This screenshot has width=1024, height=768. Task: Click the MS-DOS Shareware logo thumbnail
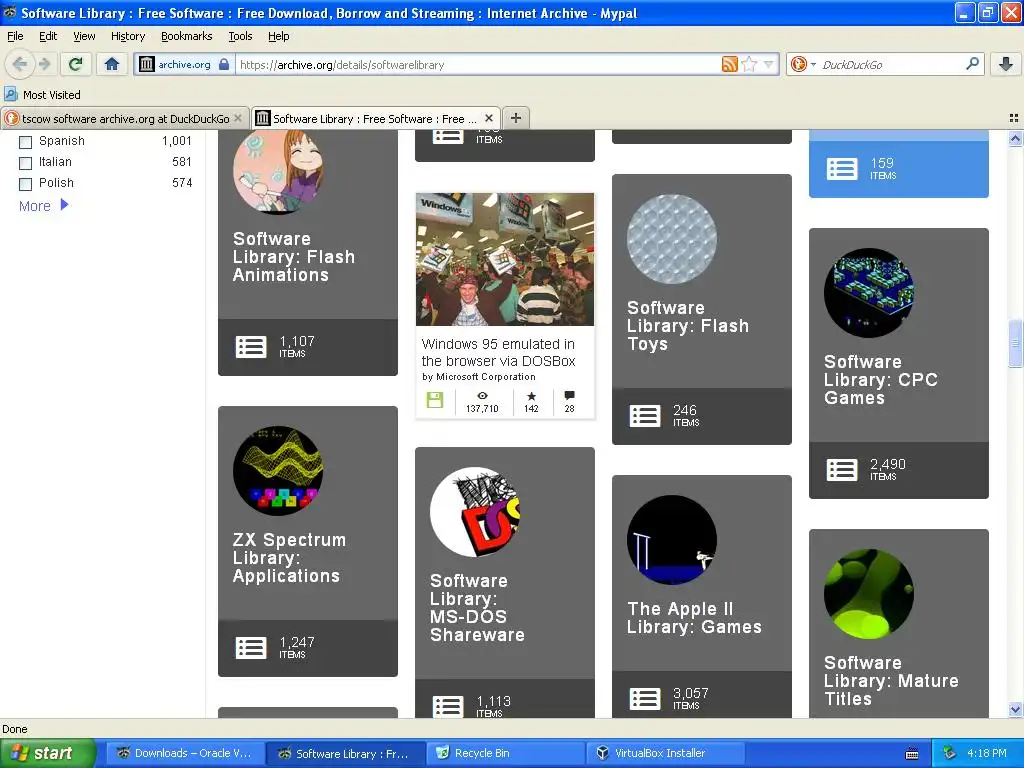click(x=475, y=512)
